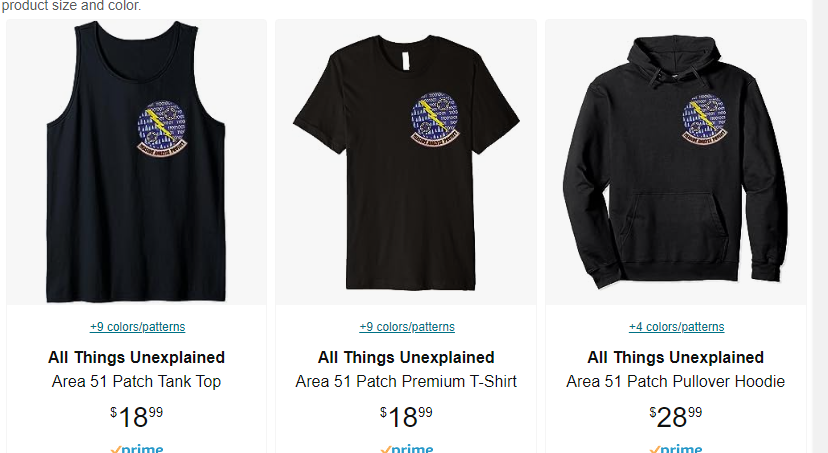Open the Area 51 Patch Tank Top title
The height and width of the screenshot is (453, 828).
[136, 381]
